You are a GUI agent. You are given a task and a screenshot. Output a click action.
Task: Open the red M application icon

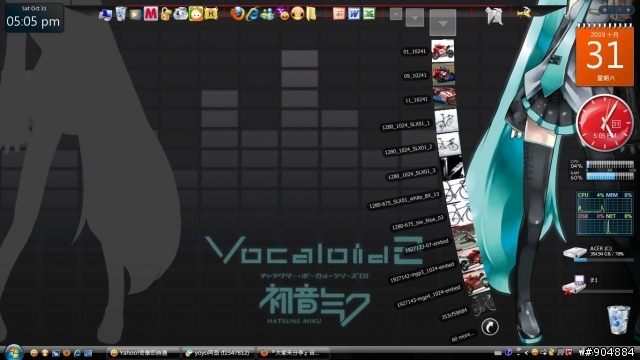click(x=150, y=14)
